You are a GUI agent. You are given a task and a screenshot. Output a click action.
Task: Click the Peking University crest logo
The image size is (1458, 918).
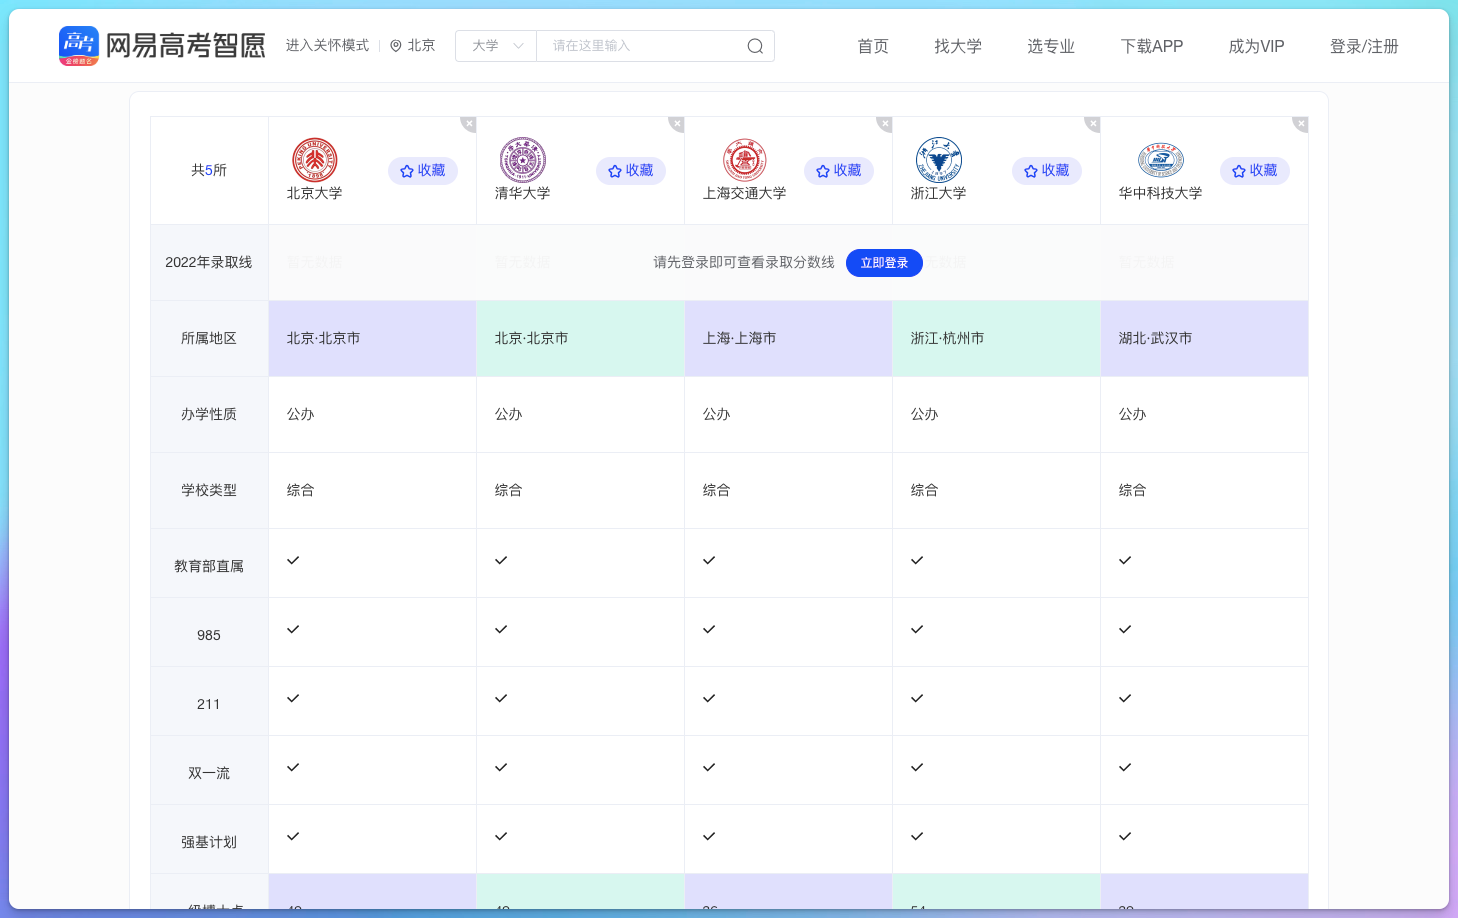click(x=315, y=160)
